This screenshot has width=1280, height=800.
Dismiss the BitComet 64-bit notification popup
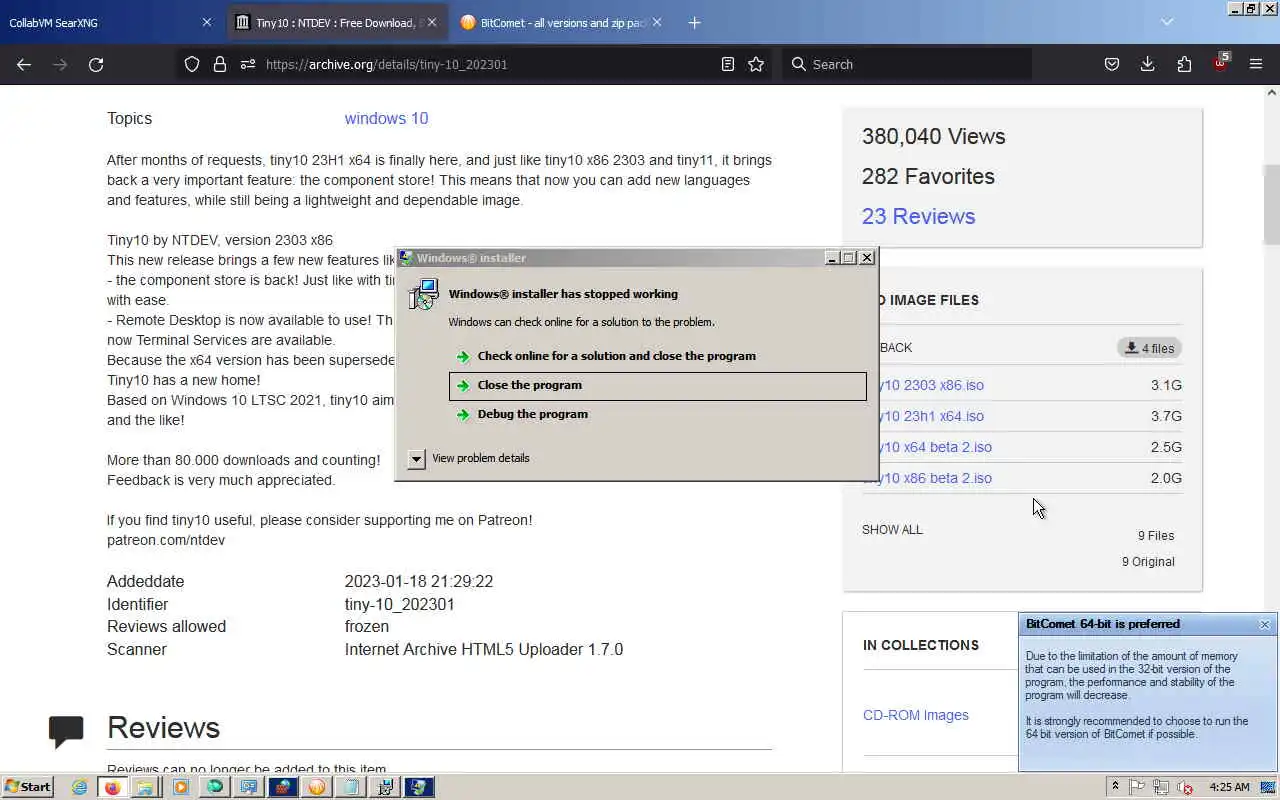tap(1264, 624)
